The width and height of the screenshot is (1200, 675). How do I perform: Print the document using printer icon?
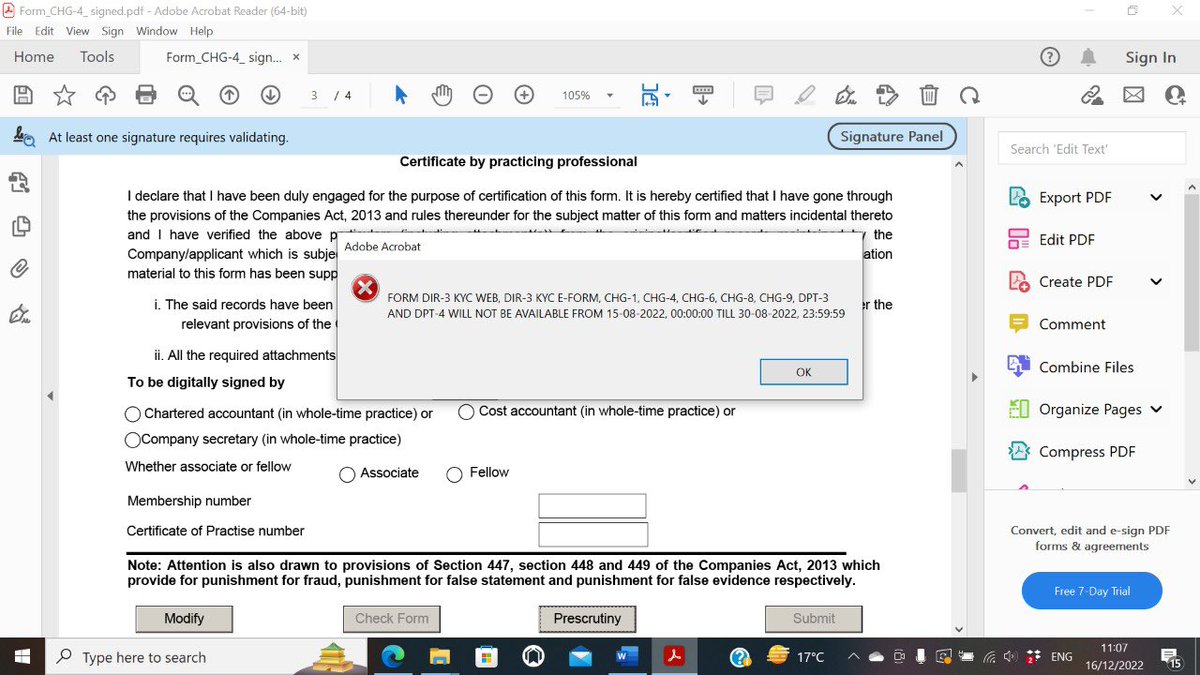147,95
